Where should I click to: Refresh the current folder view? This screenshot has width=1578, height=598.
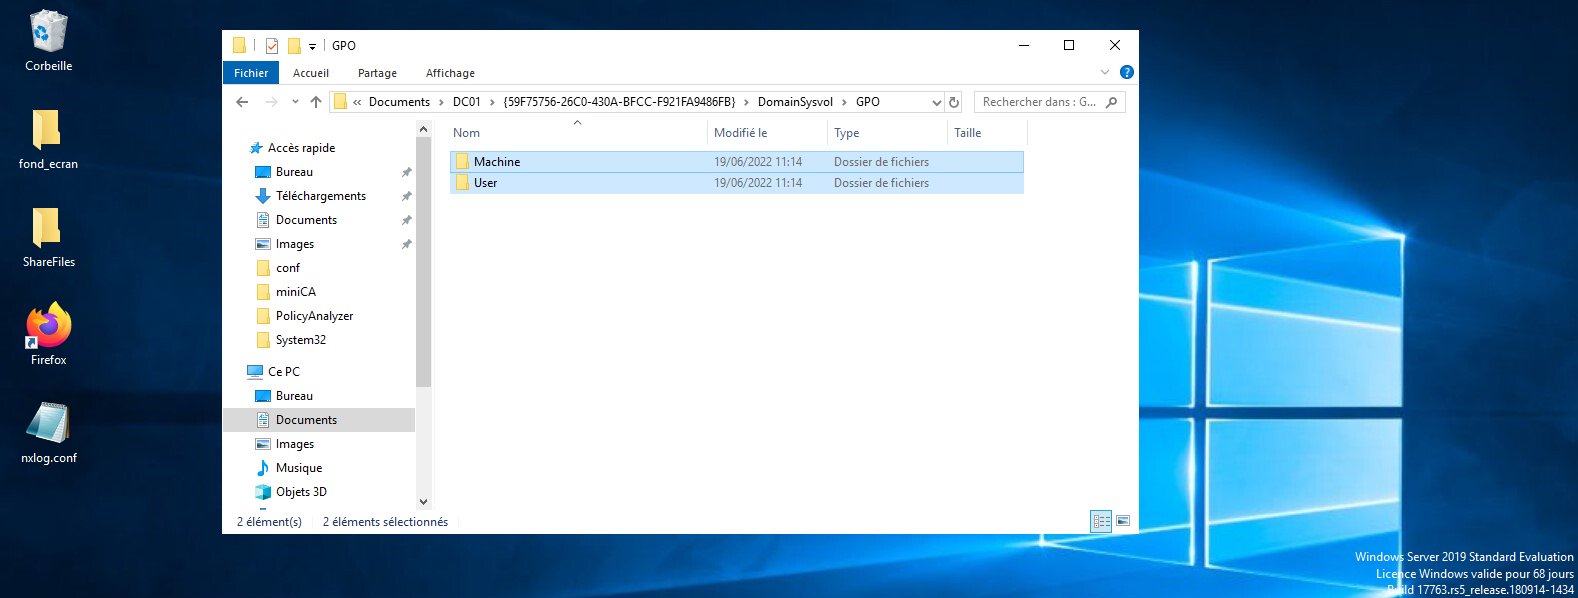[954, 102]
